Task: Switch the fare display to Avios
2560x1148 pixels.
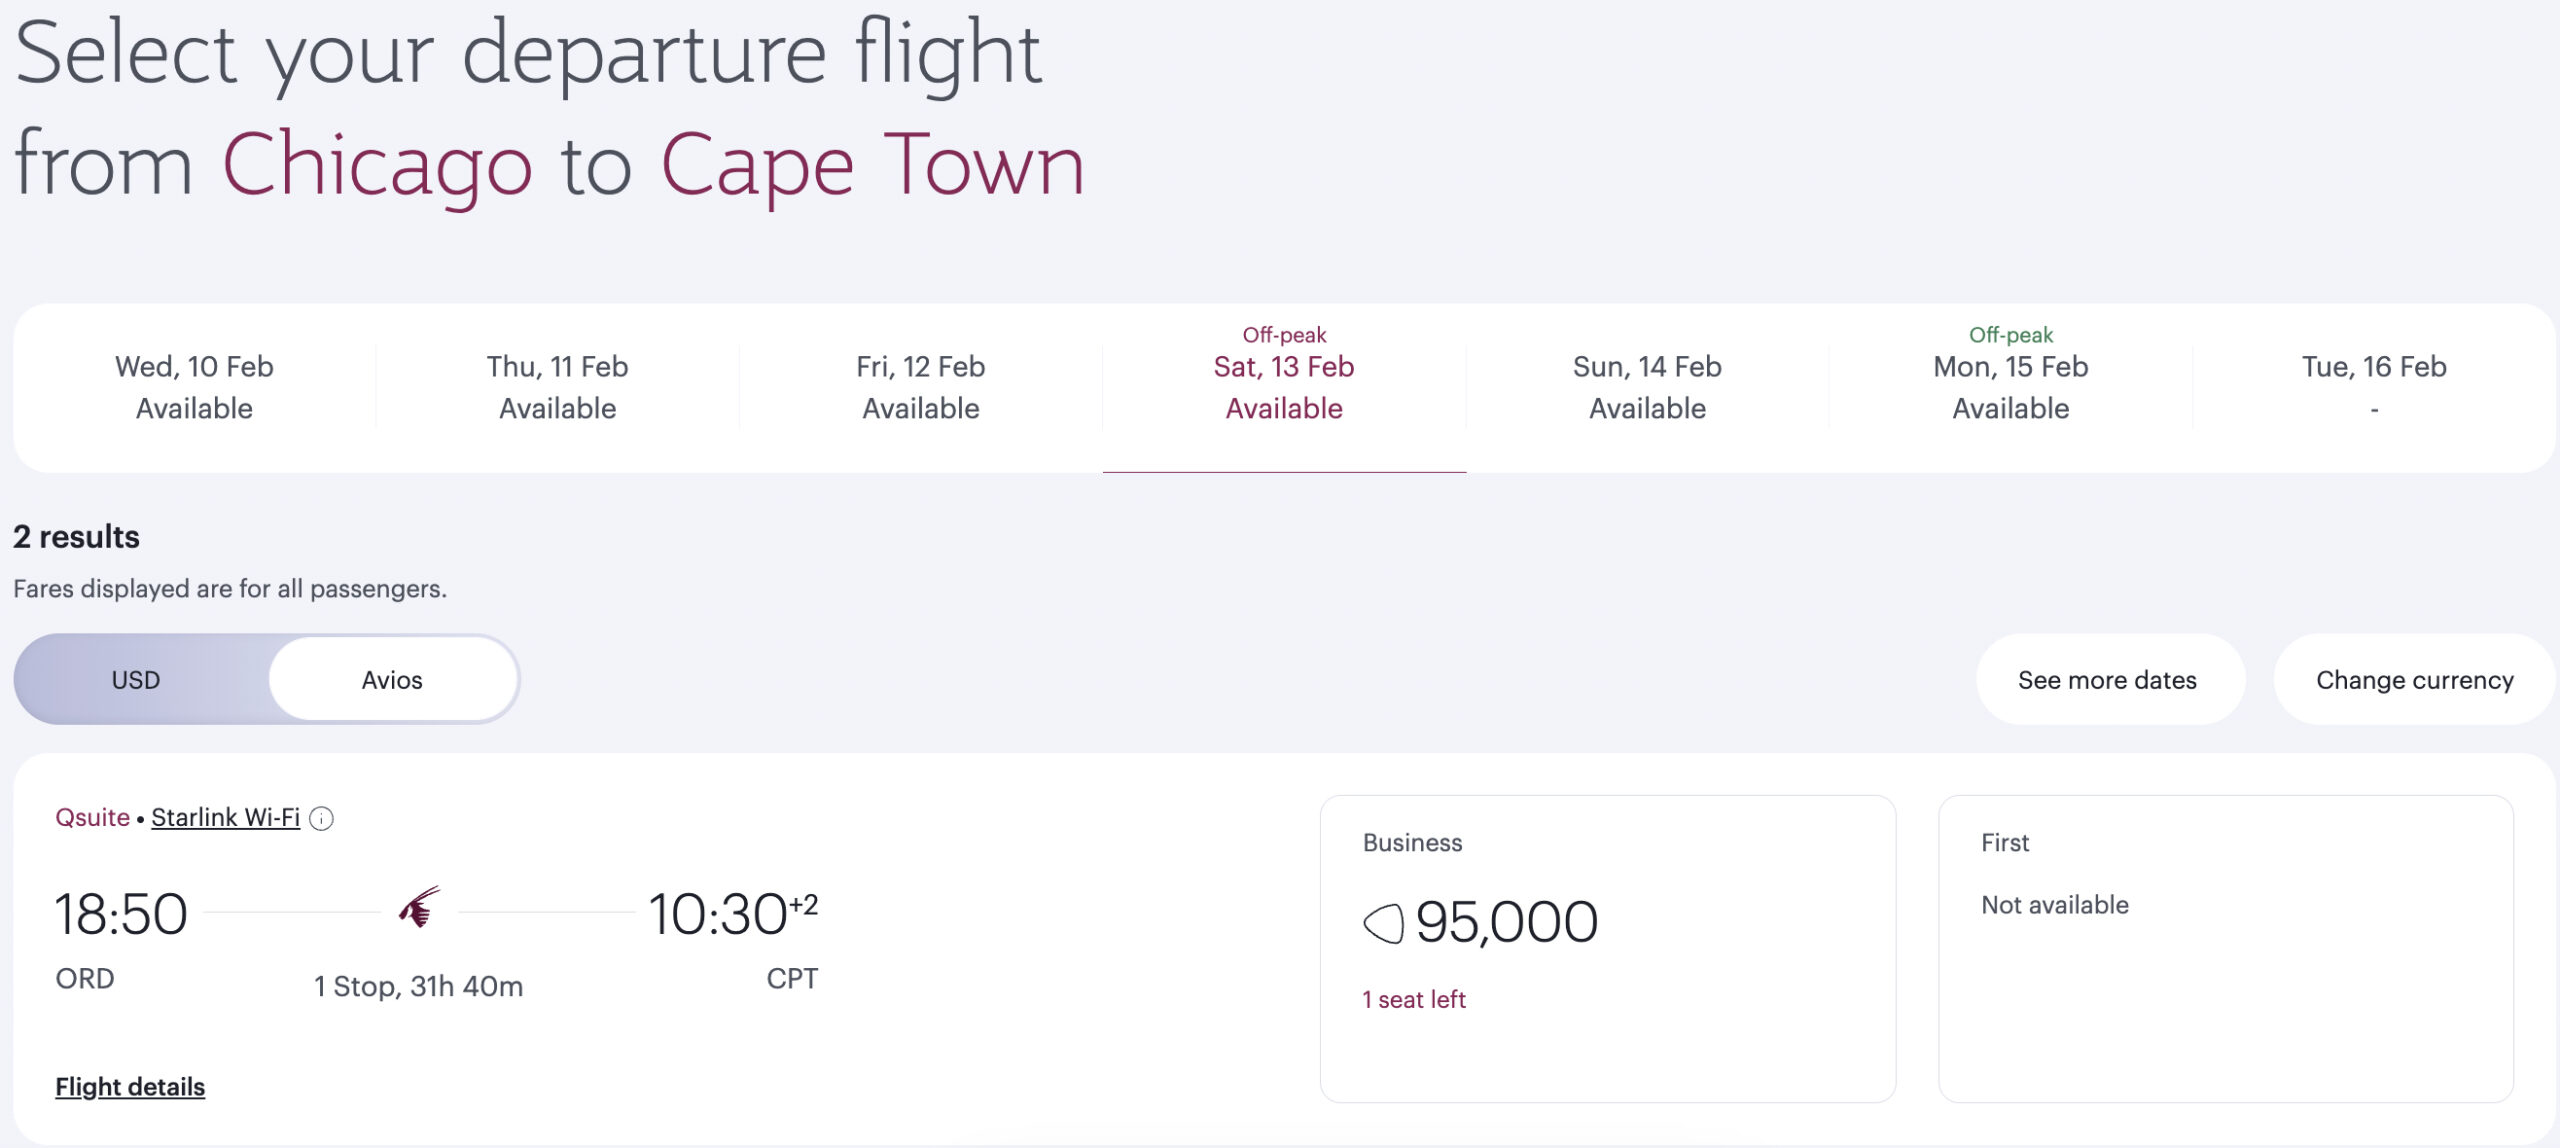Action: (x=392, y=679)
